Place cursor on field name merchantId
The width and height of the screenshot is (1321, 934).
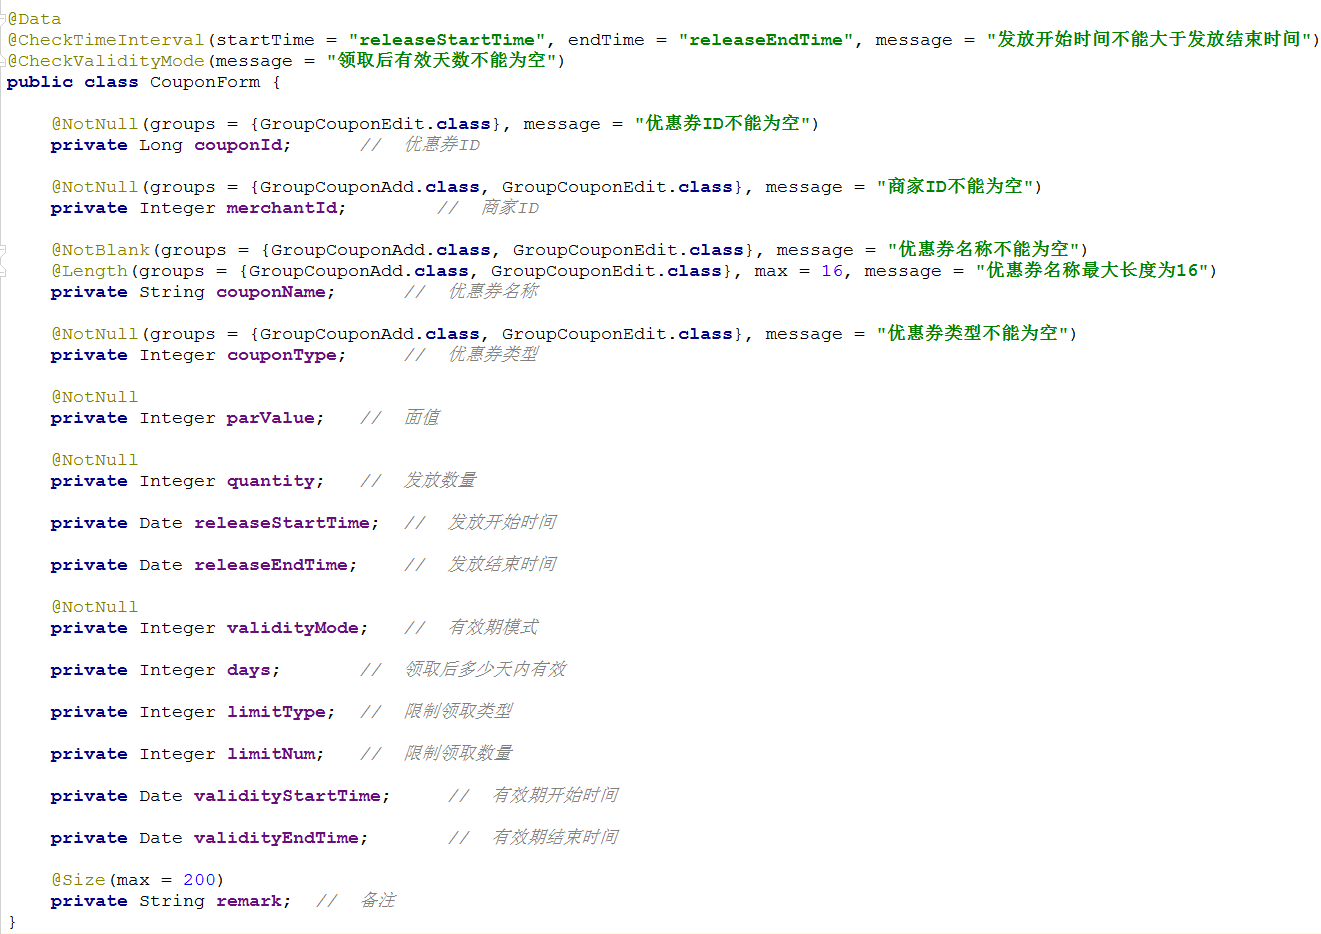[x=282, y=208]
